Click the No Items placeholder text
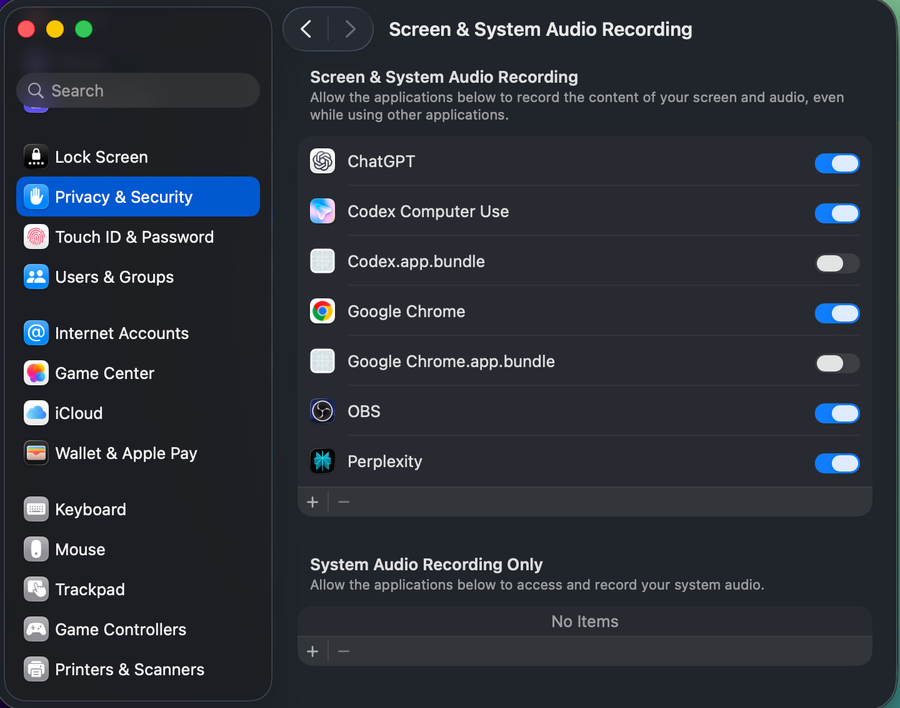The width and height of the screenshot is (900, 708). (x=585, y=621)
